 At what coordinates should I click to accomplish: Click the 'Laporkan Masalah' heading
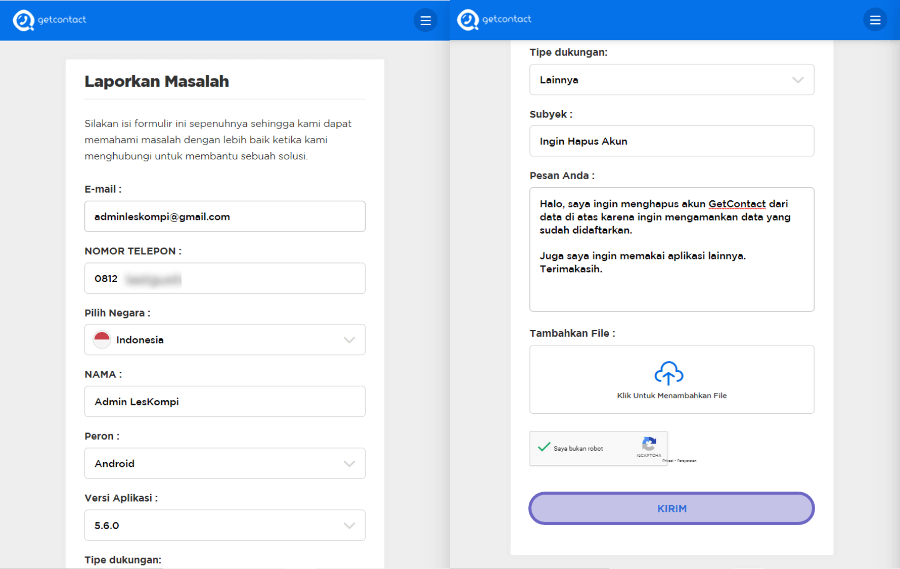157,82
